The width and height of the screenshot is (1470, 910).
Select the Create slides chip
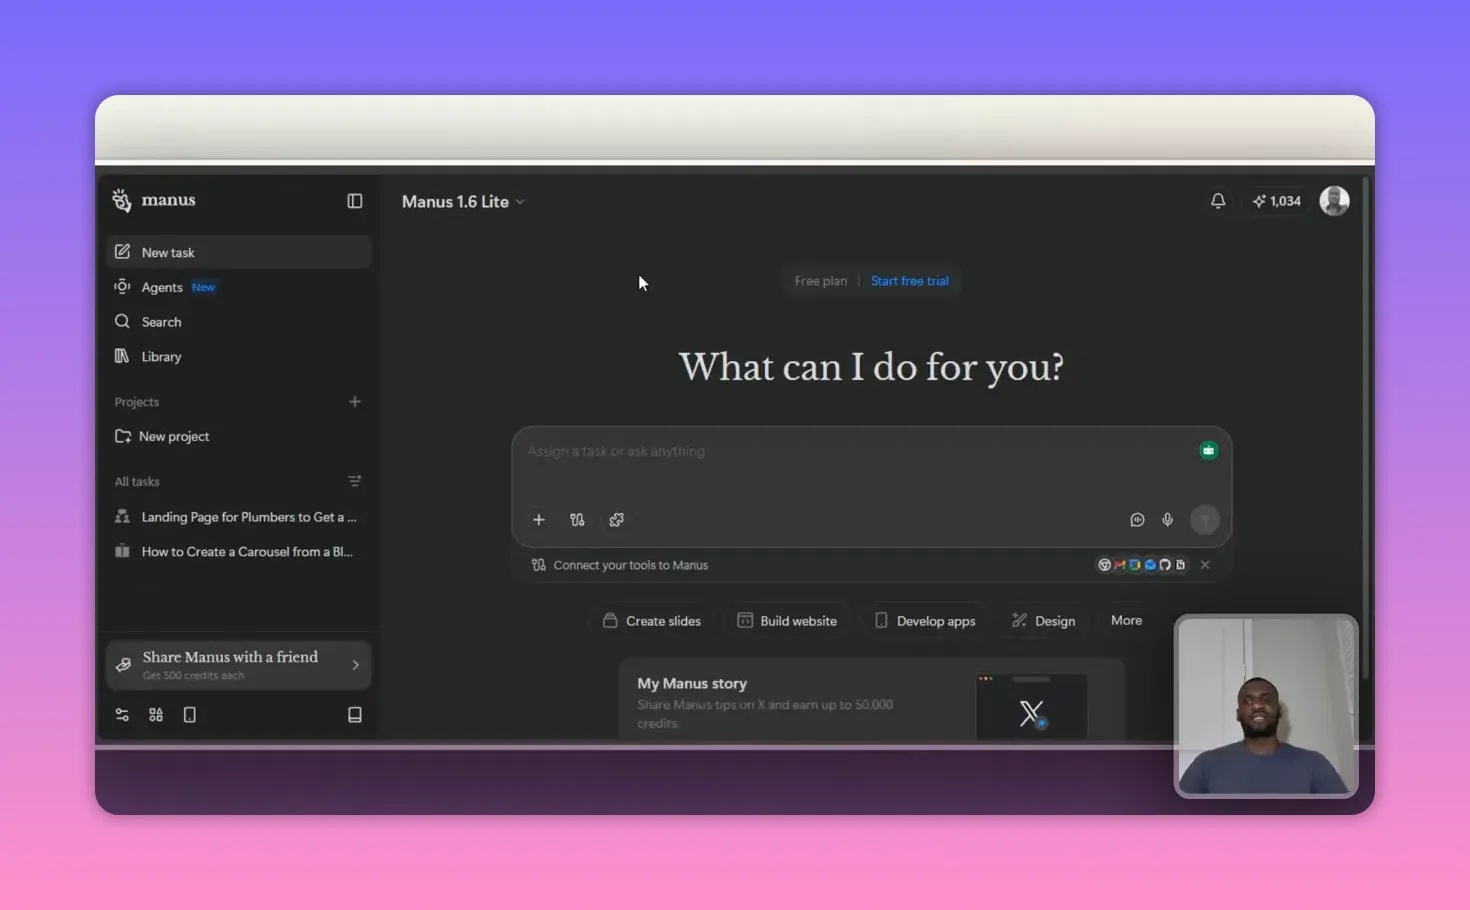(652, 621)
